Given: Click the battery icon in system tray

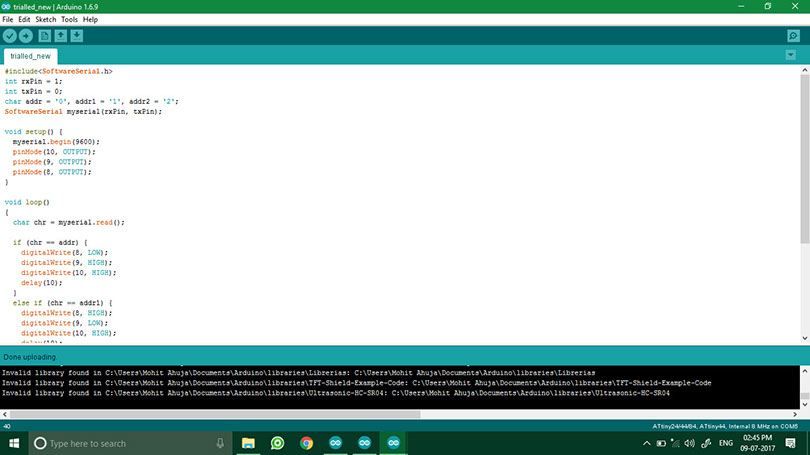Looking at the screenshot, I should (x=661, y=444).
